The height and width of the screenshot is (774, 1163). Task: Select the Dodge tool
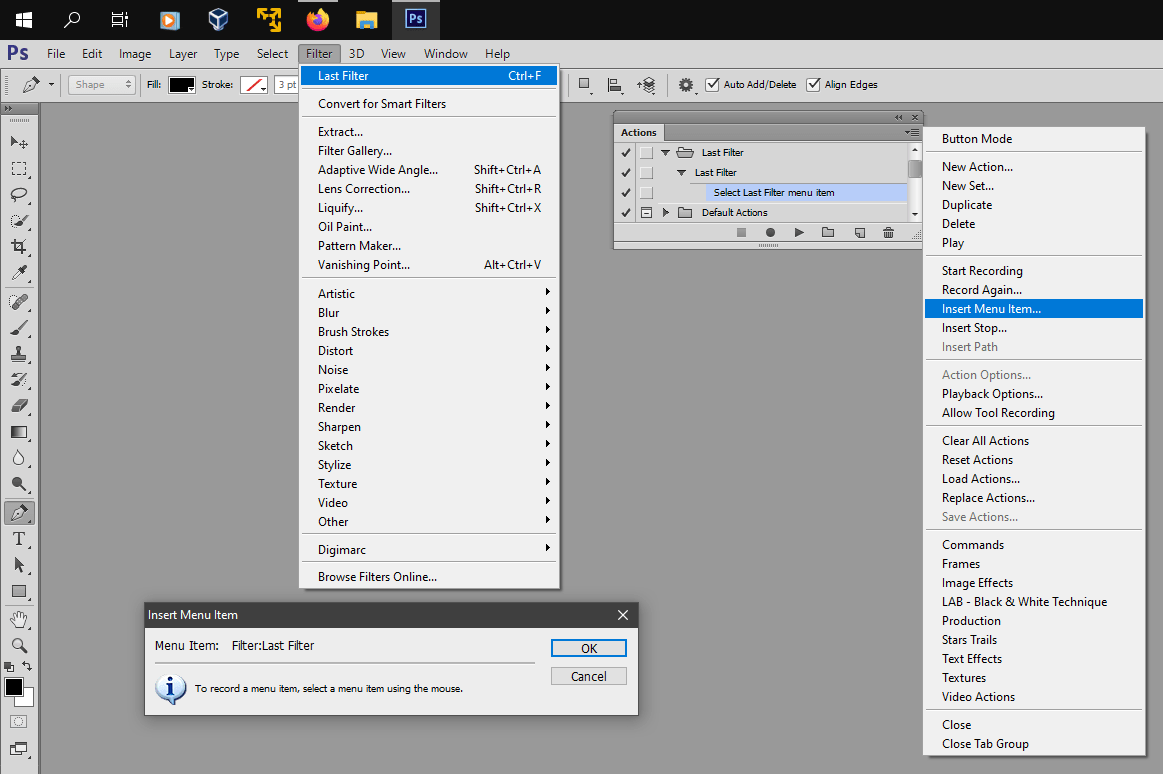19,485
